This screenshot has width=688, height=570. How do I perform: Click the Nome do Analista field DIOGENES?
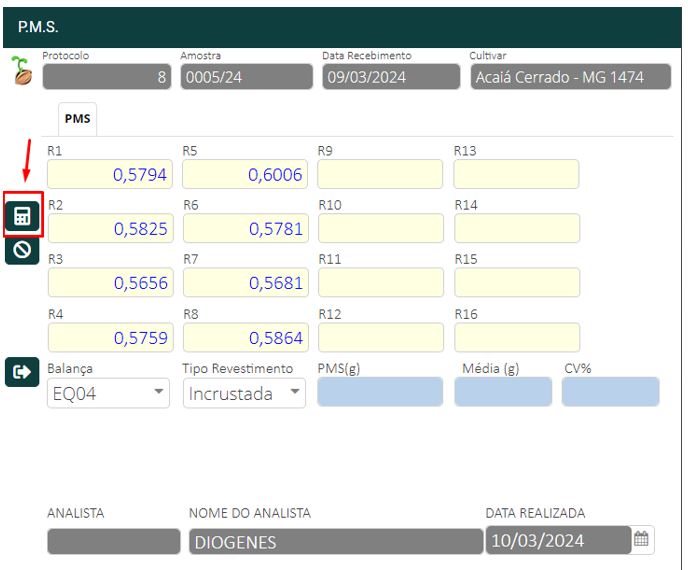pos(335,542)
